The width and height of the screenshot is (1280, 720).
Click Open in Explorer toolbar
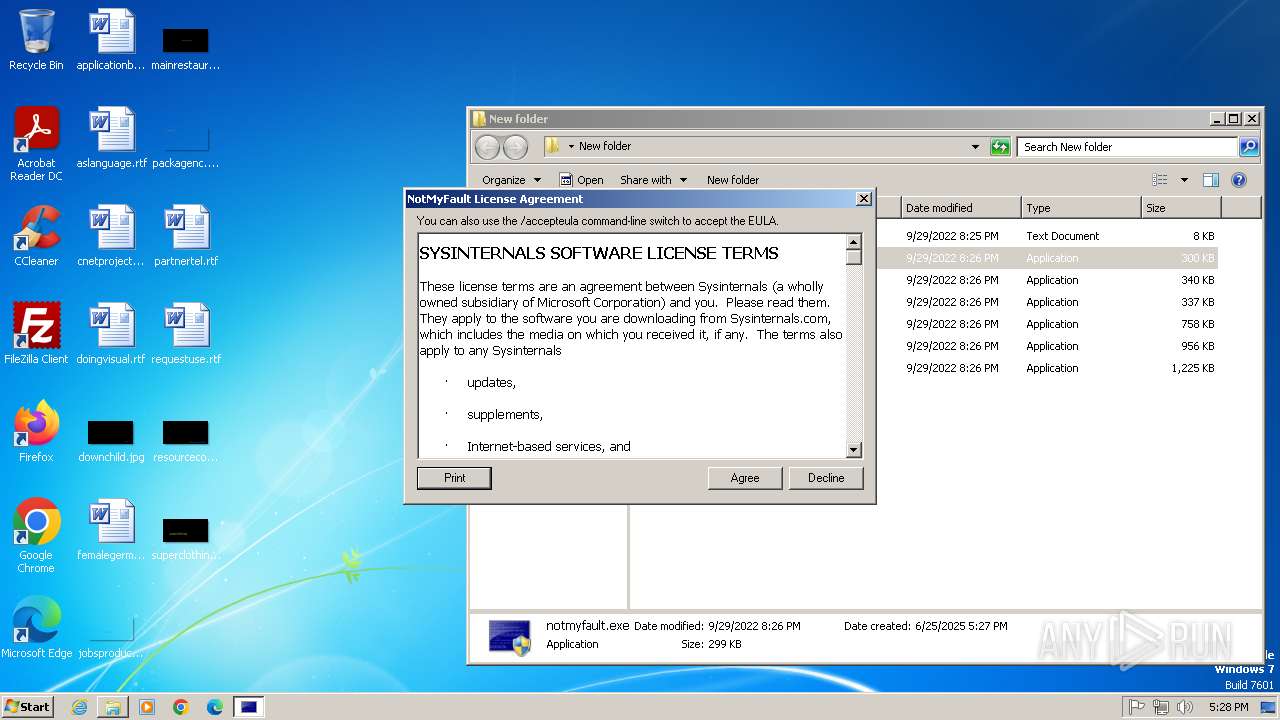(582, 180)
